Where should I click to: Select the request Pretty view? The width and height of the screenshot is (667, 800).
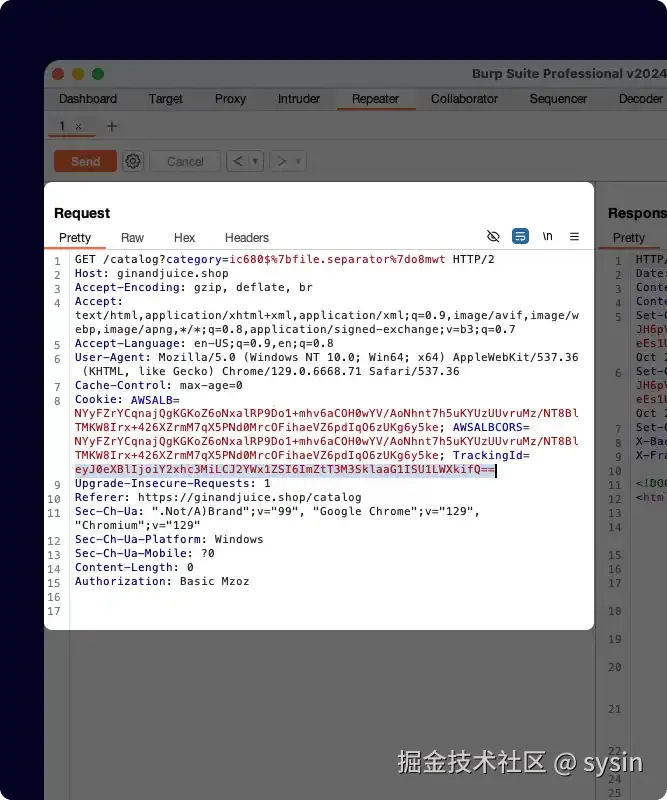75,238
